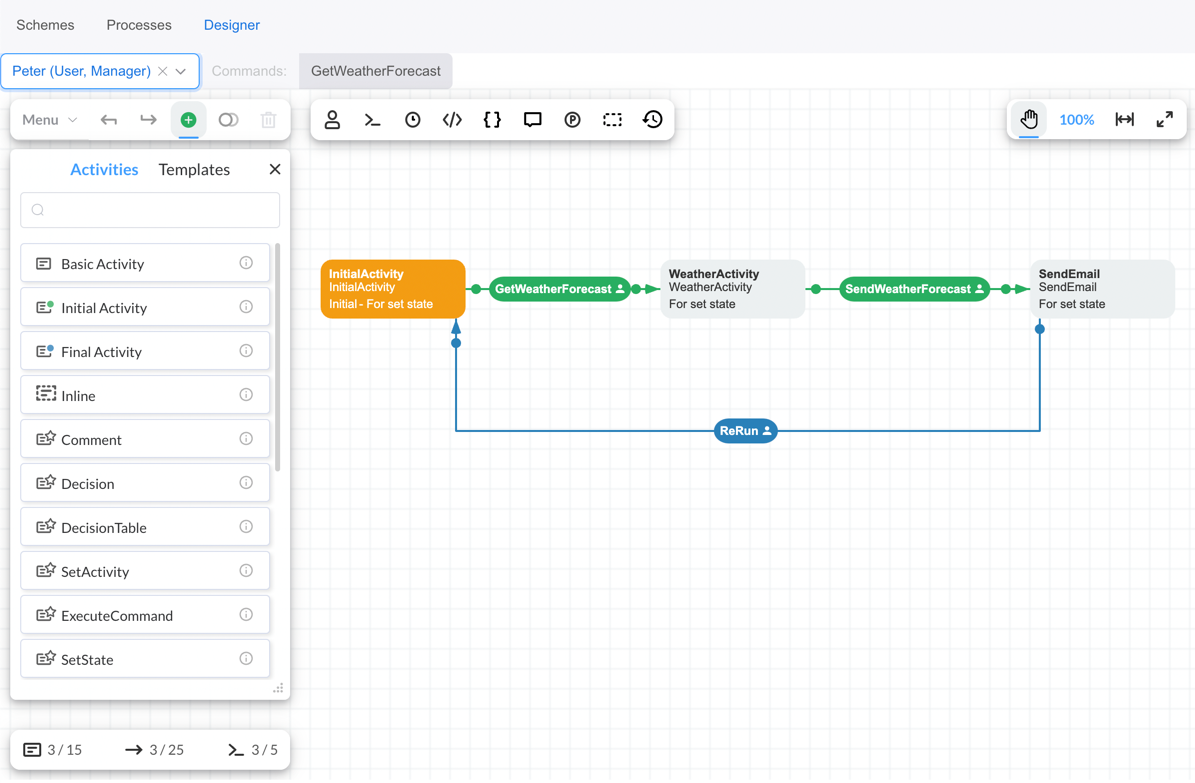1195x783 pixels.
Task: Click info icon for Inline
Action: click(246, 395)
